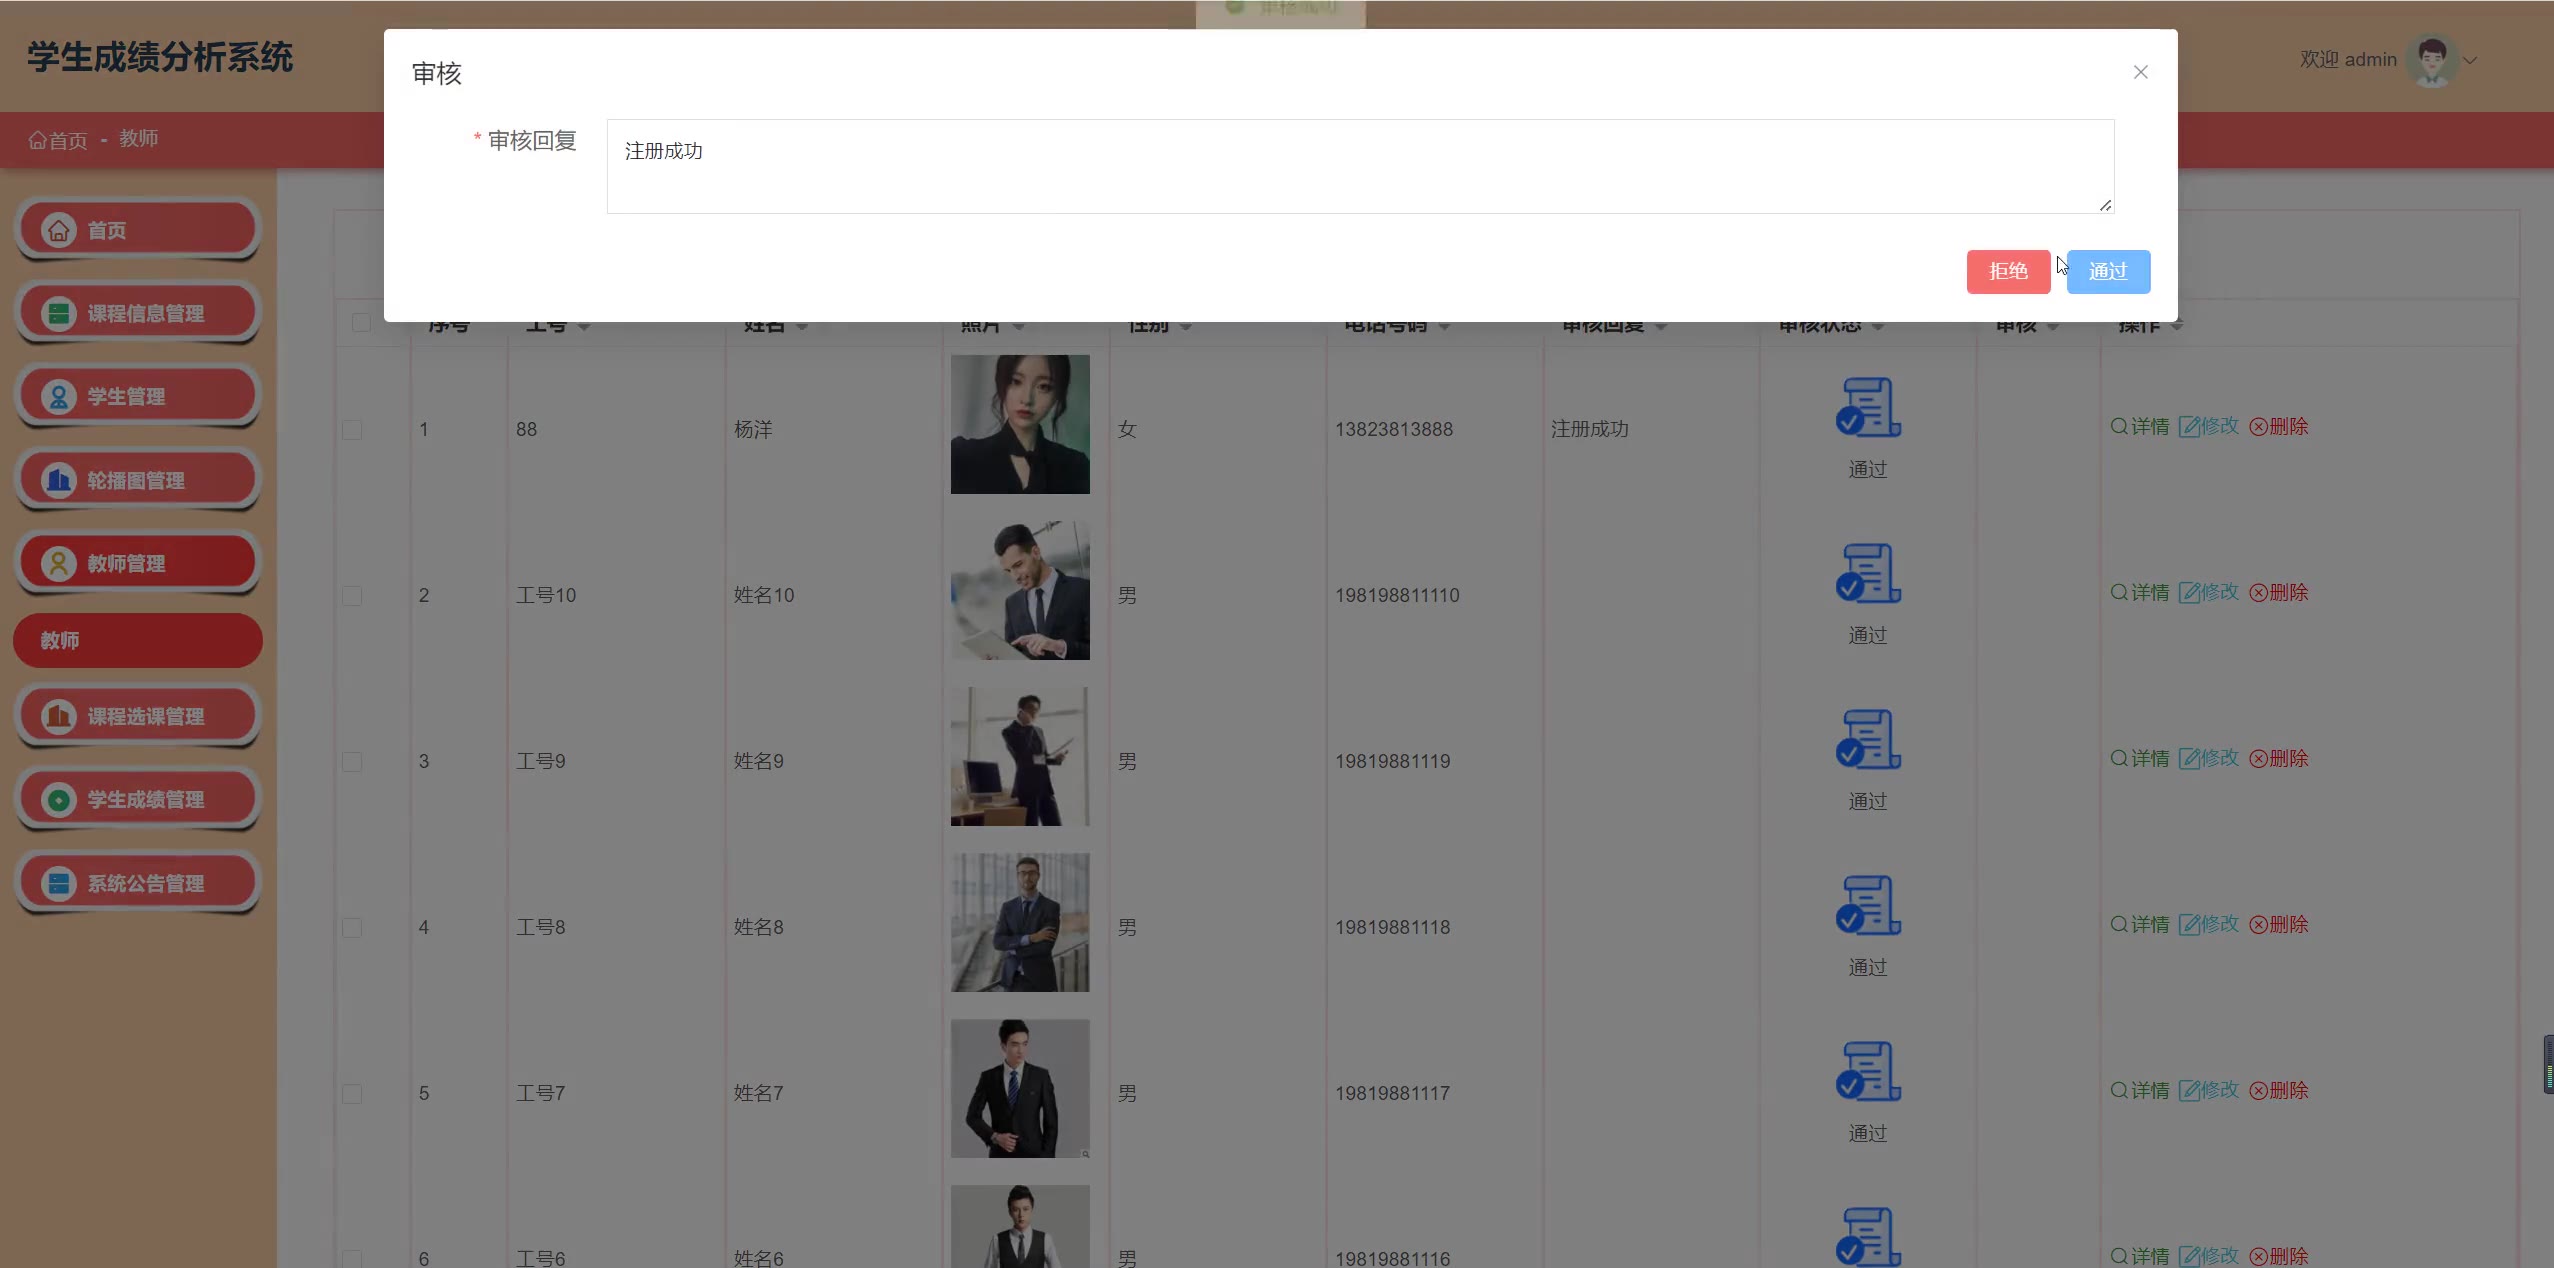
Task: Check the row checkbox for 姓名10
Action: pos(352,596)
